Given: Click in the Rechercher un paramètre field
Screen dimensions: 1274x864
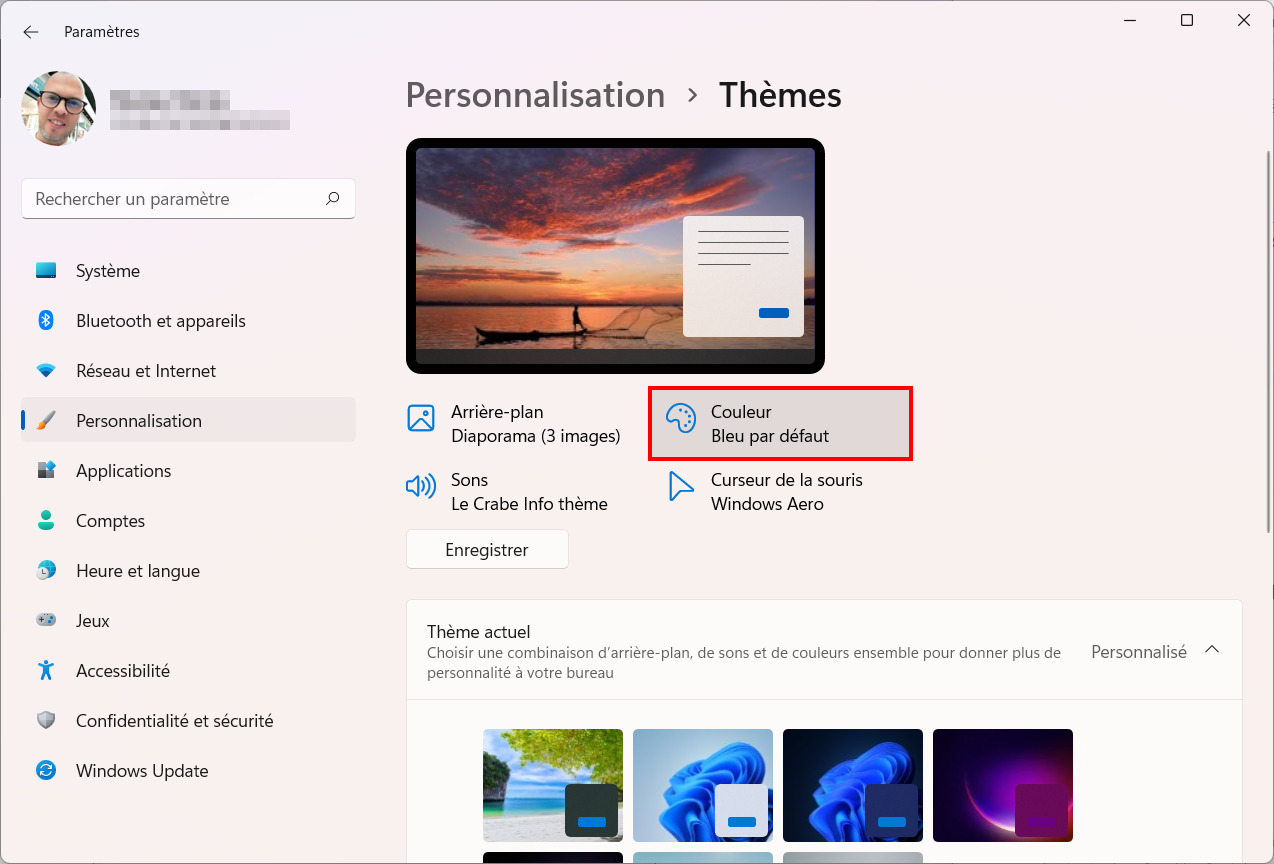Looking at the screenshot, I should [188, 199].
